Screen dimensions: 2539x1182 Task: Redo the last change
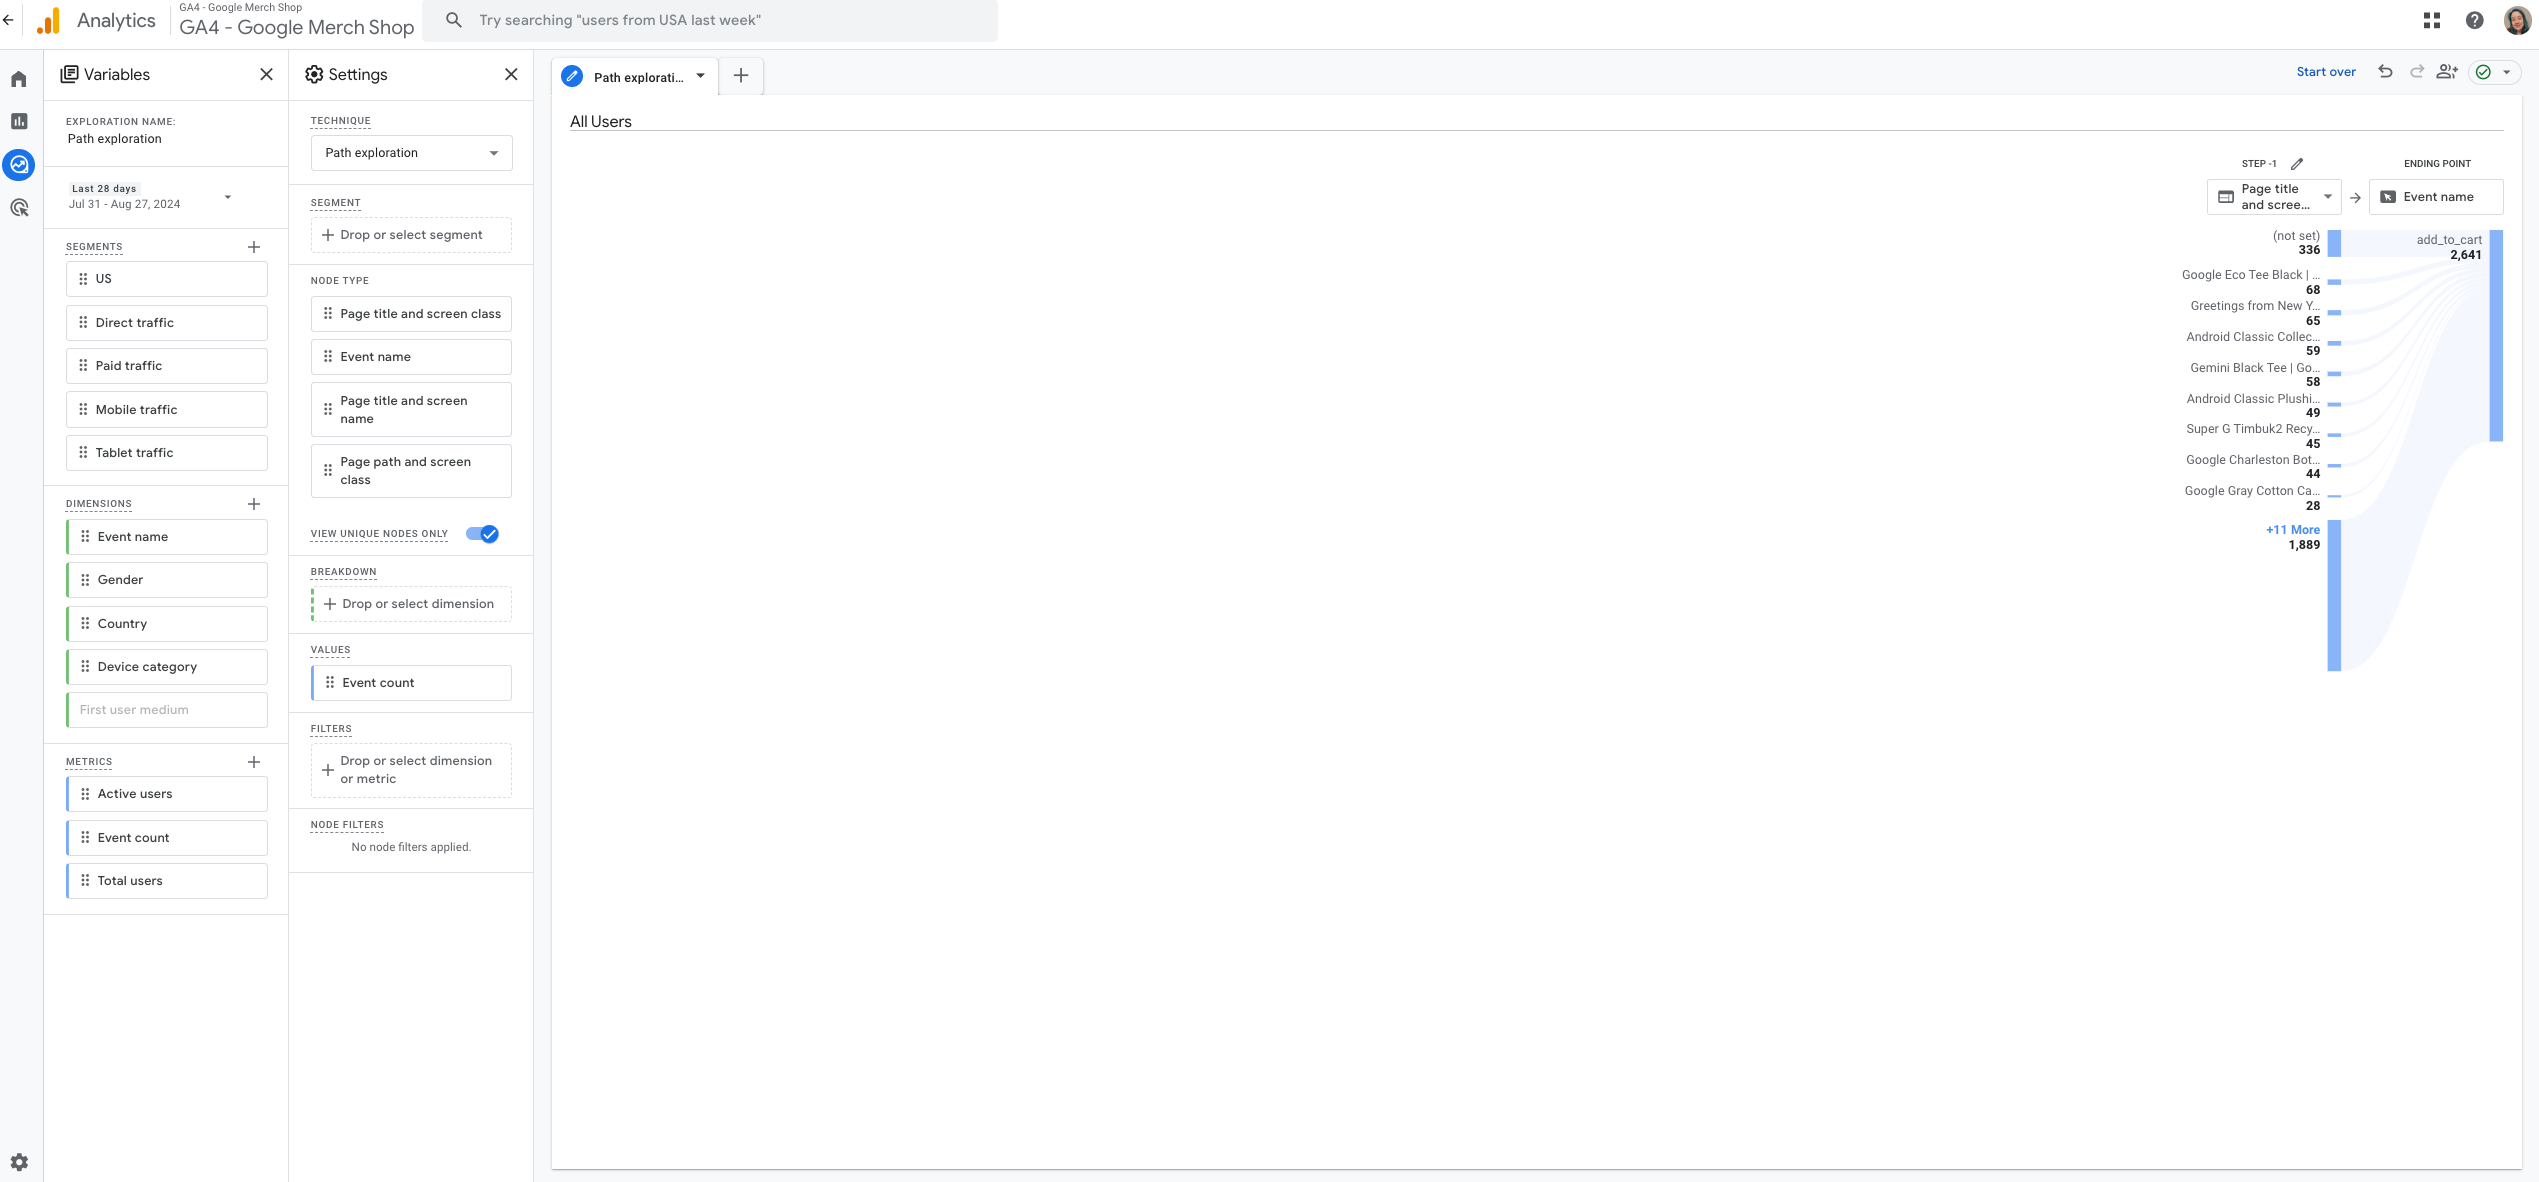(2416, 72)
